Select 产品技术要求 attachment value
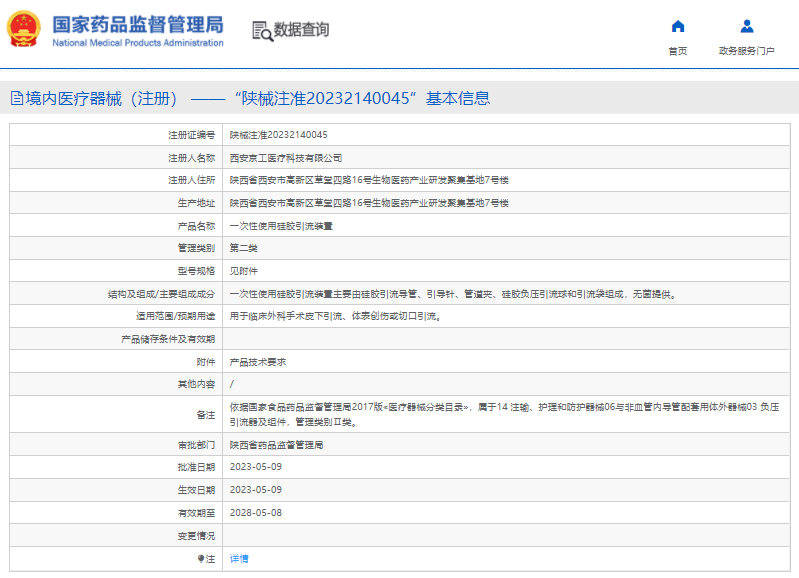Screen dimensions: 799x578 (x=258, y=362)
